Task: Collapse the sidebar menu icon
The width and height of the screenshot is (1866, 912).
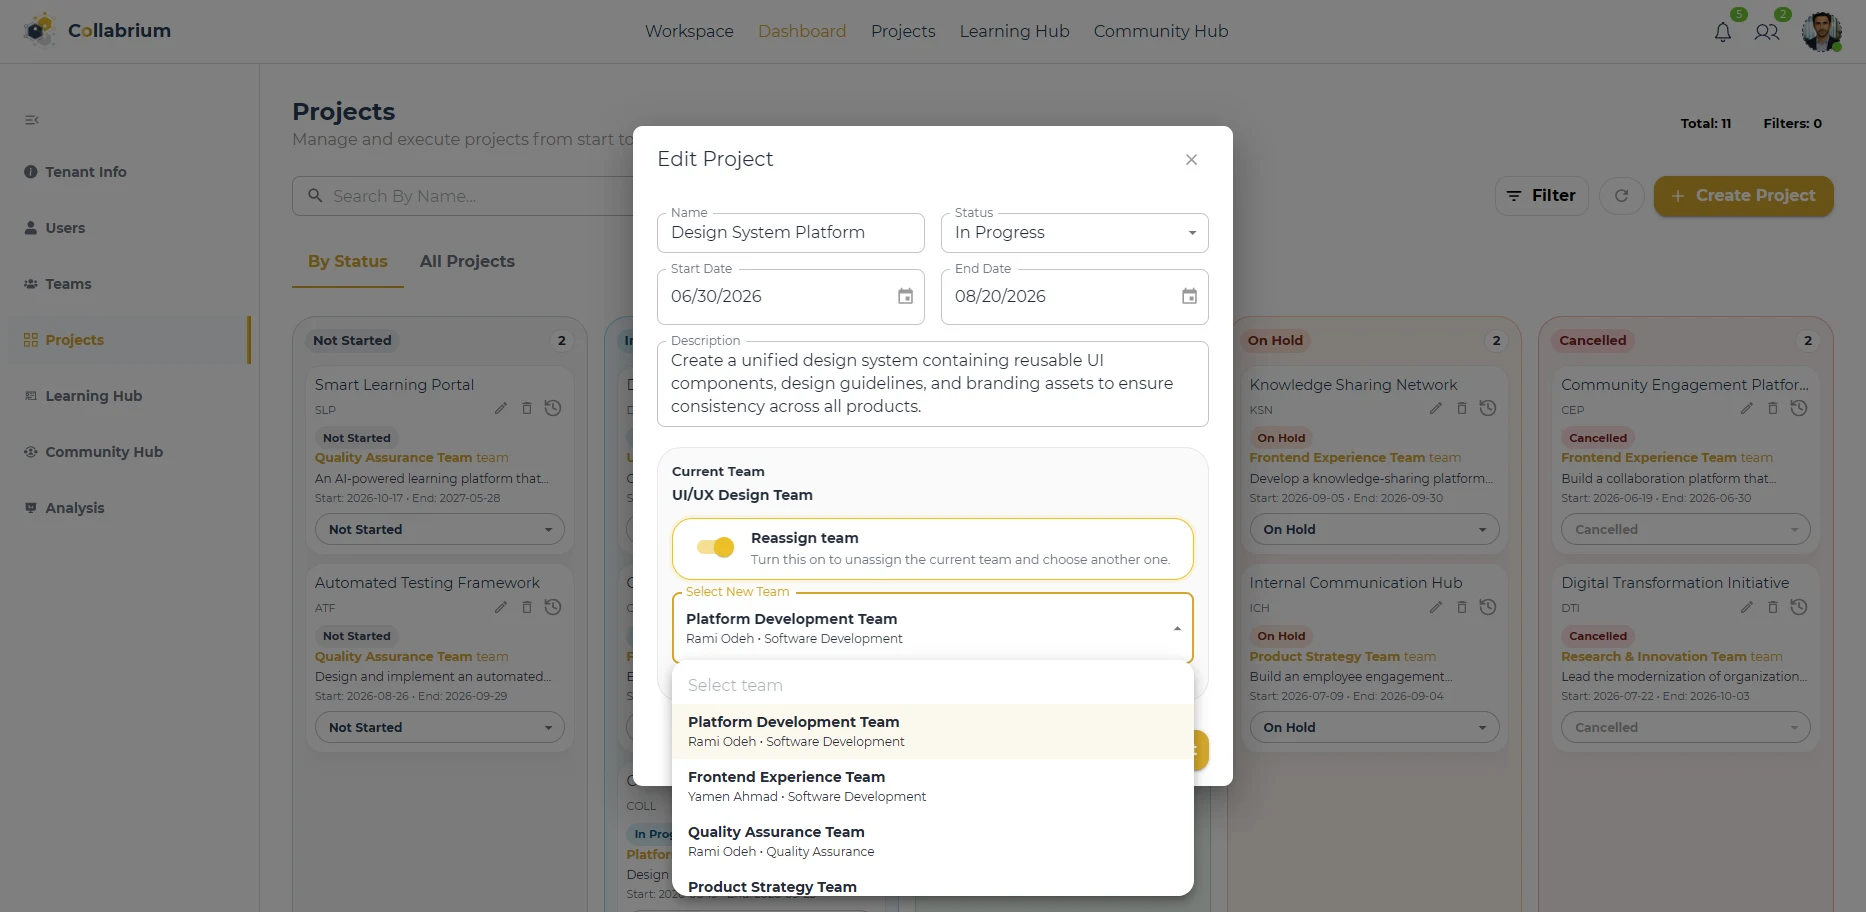Action: [x=32, y=120]
